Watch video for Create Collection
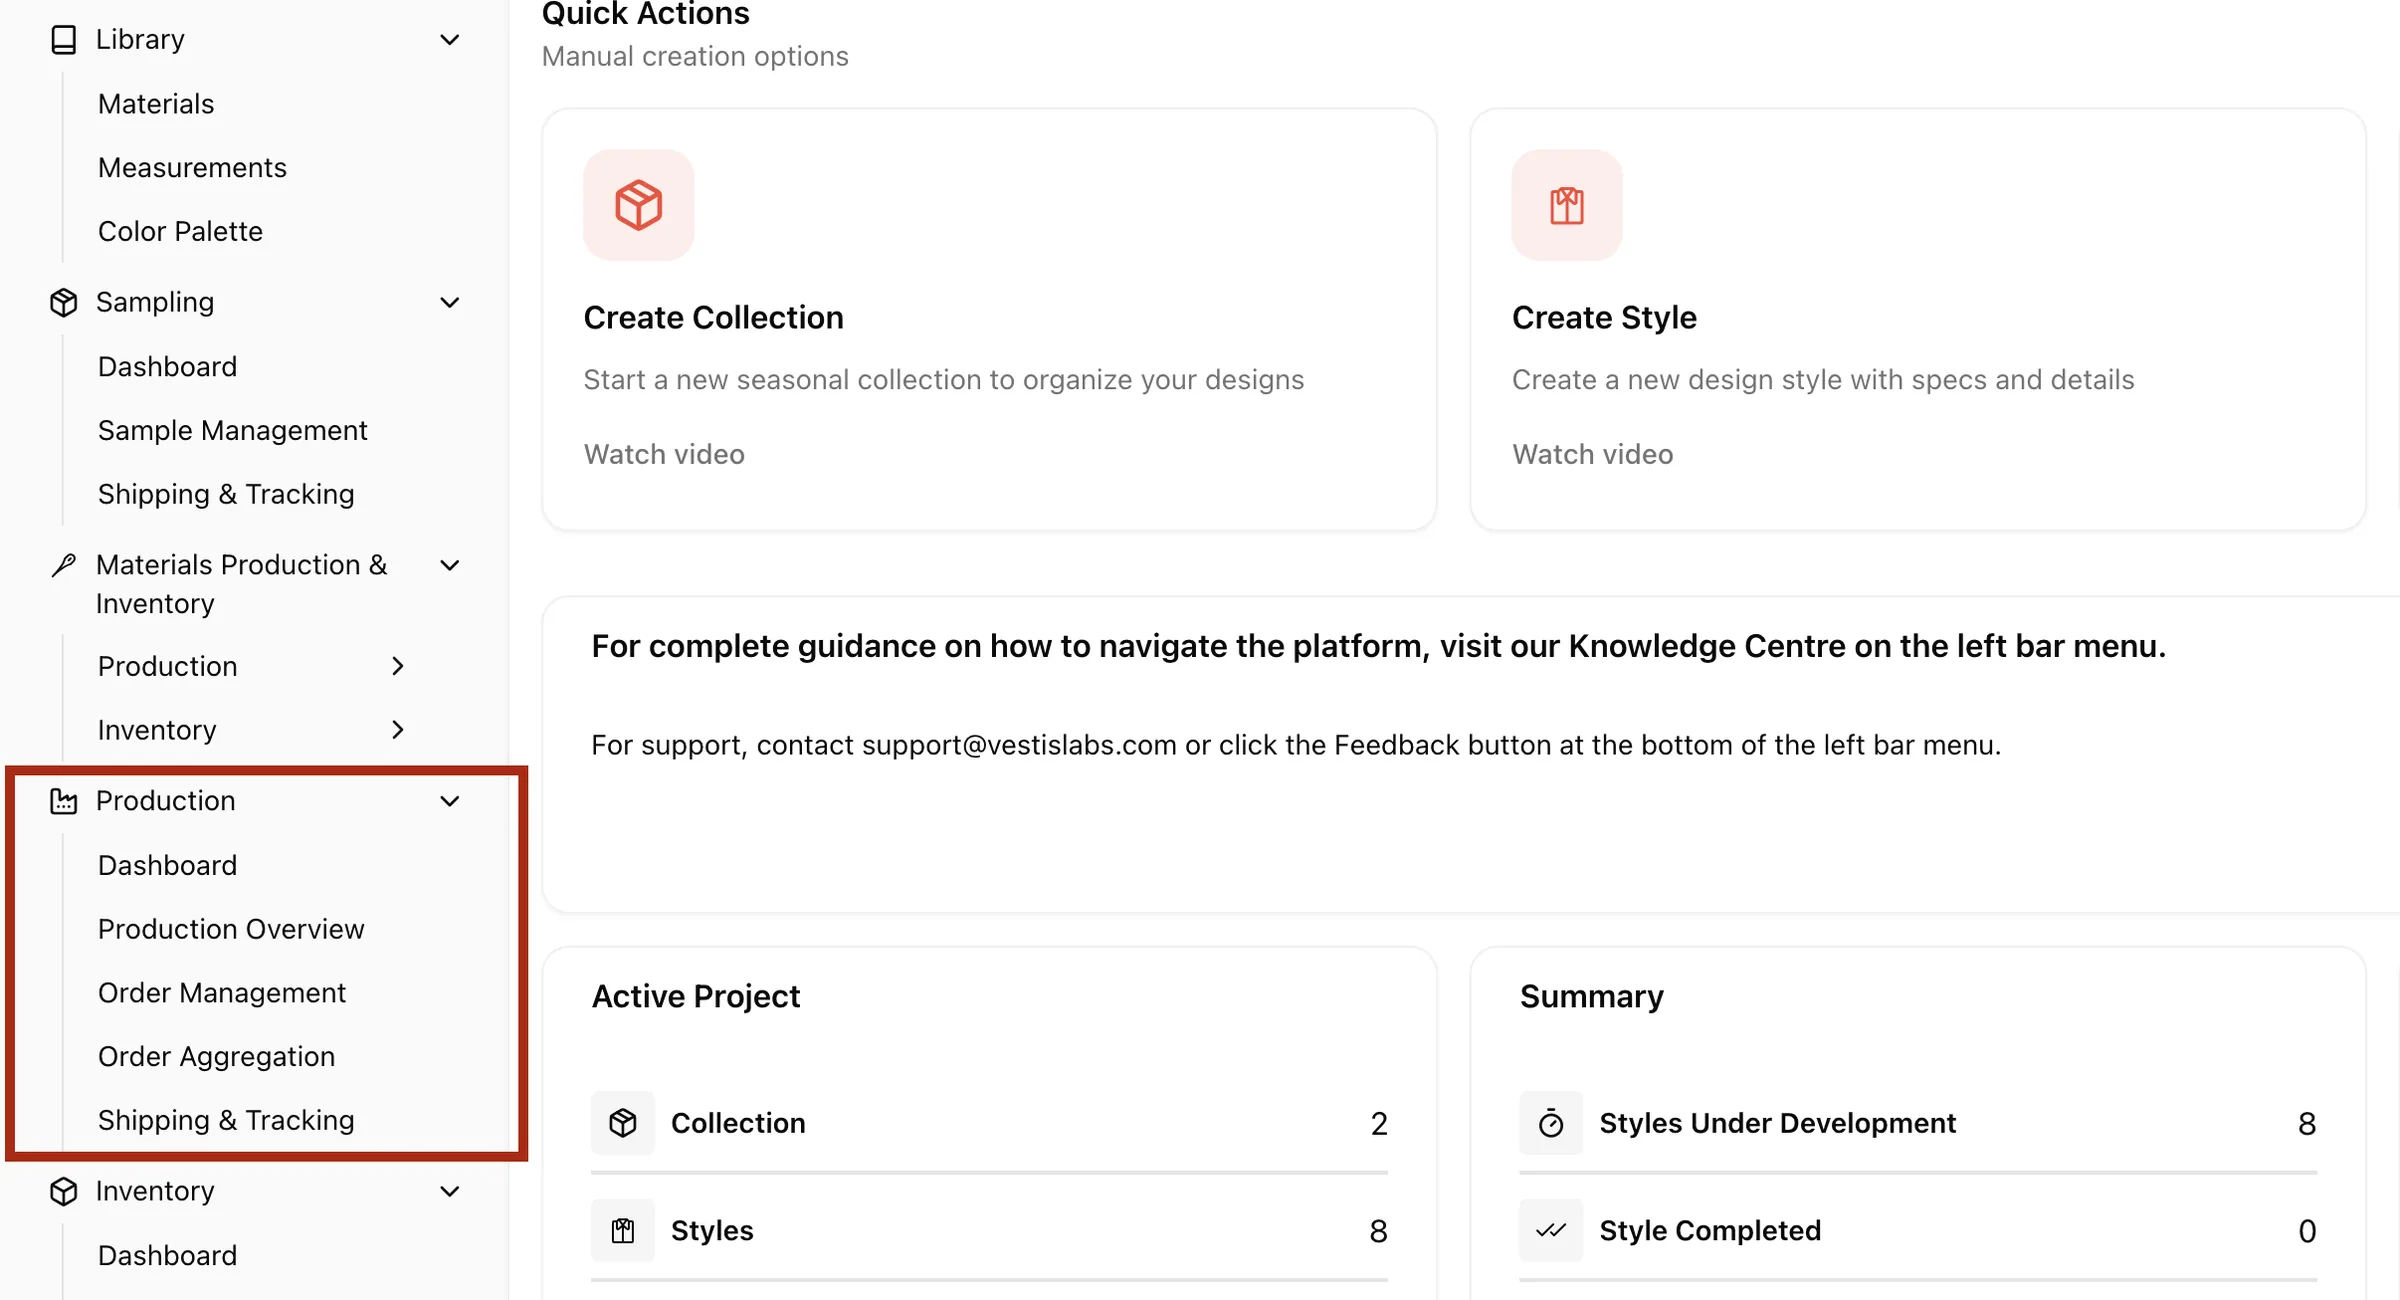2400x1300 pixels. [664, 454]
